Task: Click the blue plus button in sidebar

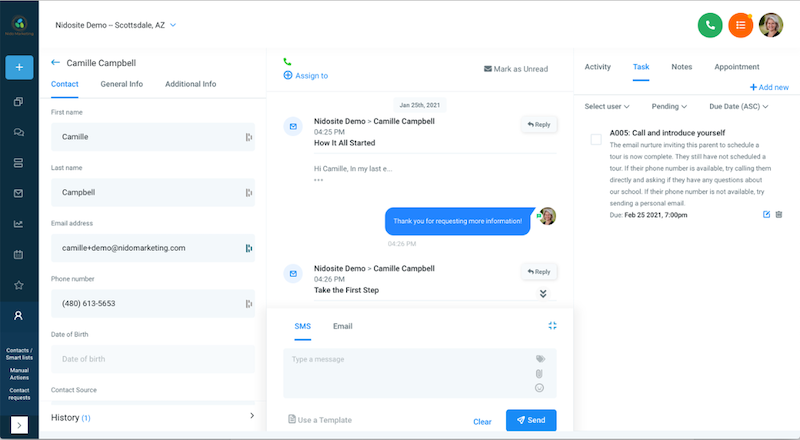Action: [18, 67]
